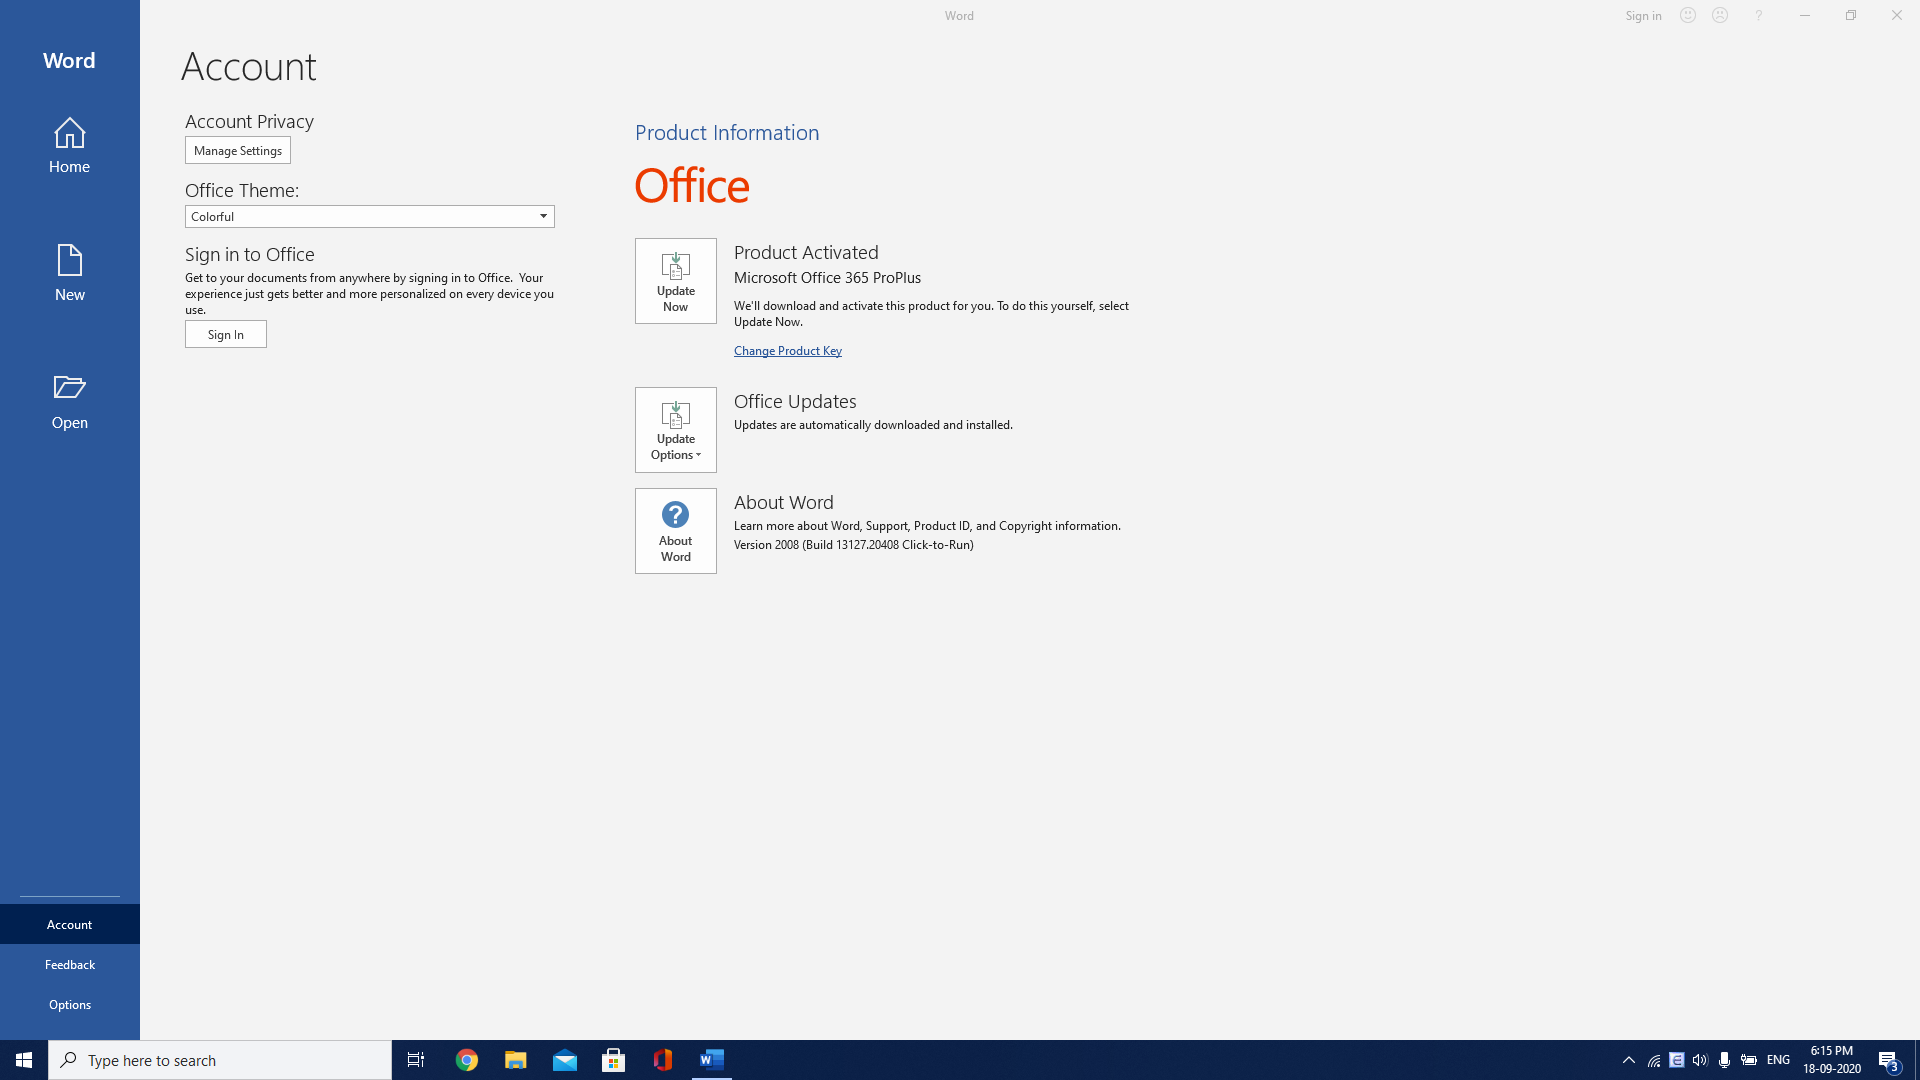Click the Account sidebar icon

69,923
